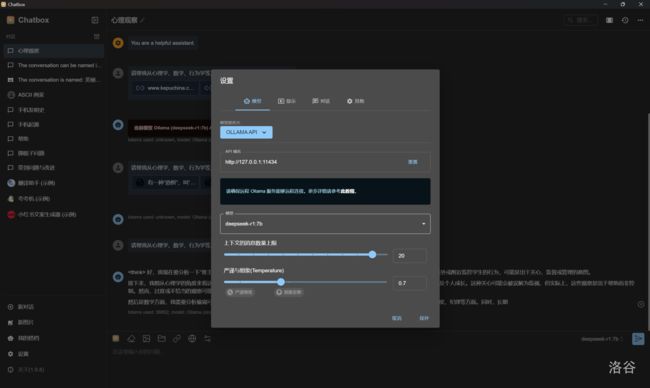This screenshot has width=650, height=388.
Task: Expand the deepseek-r1:7b model dropdown in settings
Action: [x=325, y=224]
